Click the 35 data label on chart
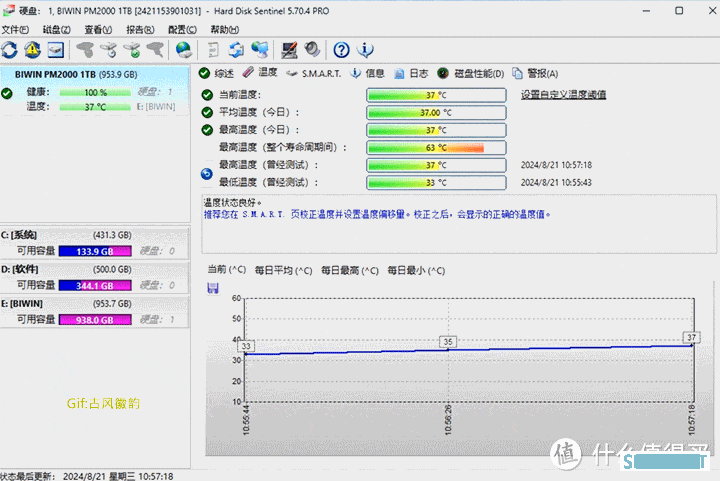 (448, 341)
